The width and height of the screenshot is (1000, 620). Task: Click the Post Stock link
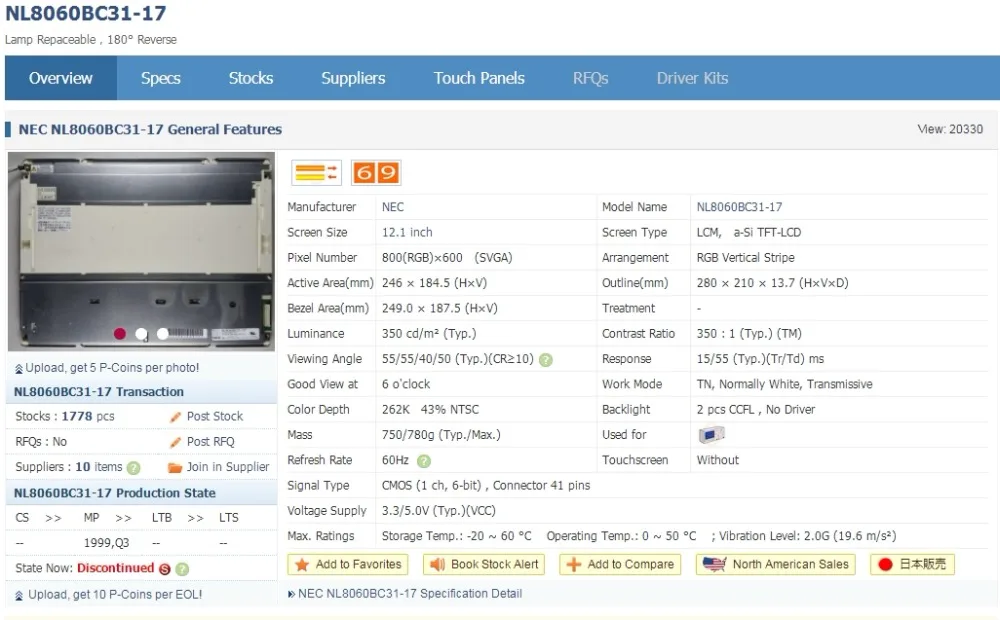coord(215,416)
